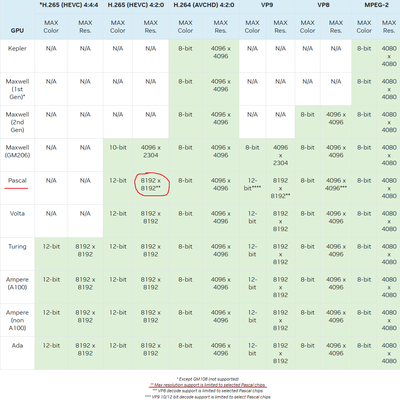Image resolution: width=400 pixels, height=400 pixels.
Task: Click the MPEG-2 column header
Action: pos(376,5)
